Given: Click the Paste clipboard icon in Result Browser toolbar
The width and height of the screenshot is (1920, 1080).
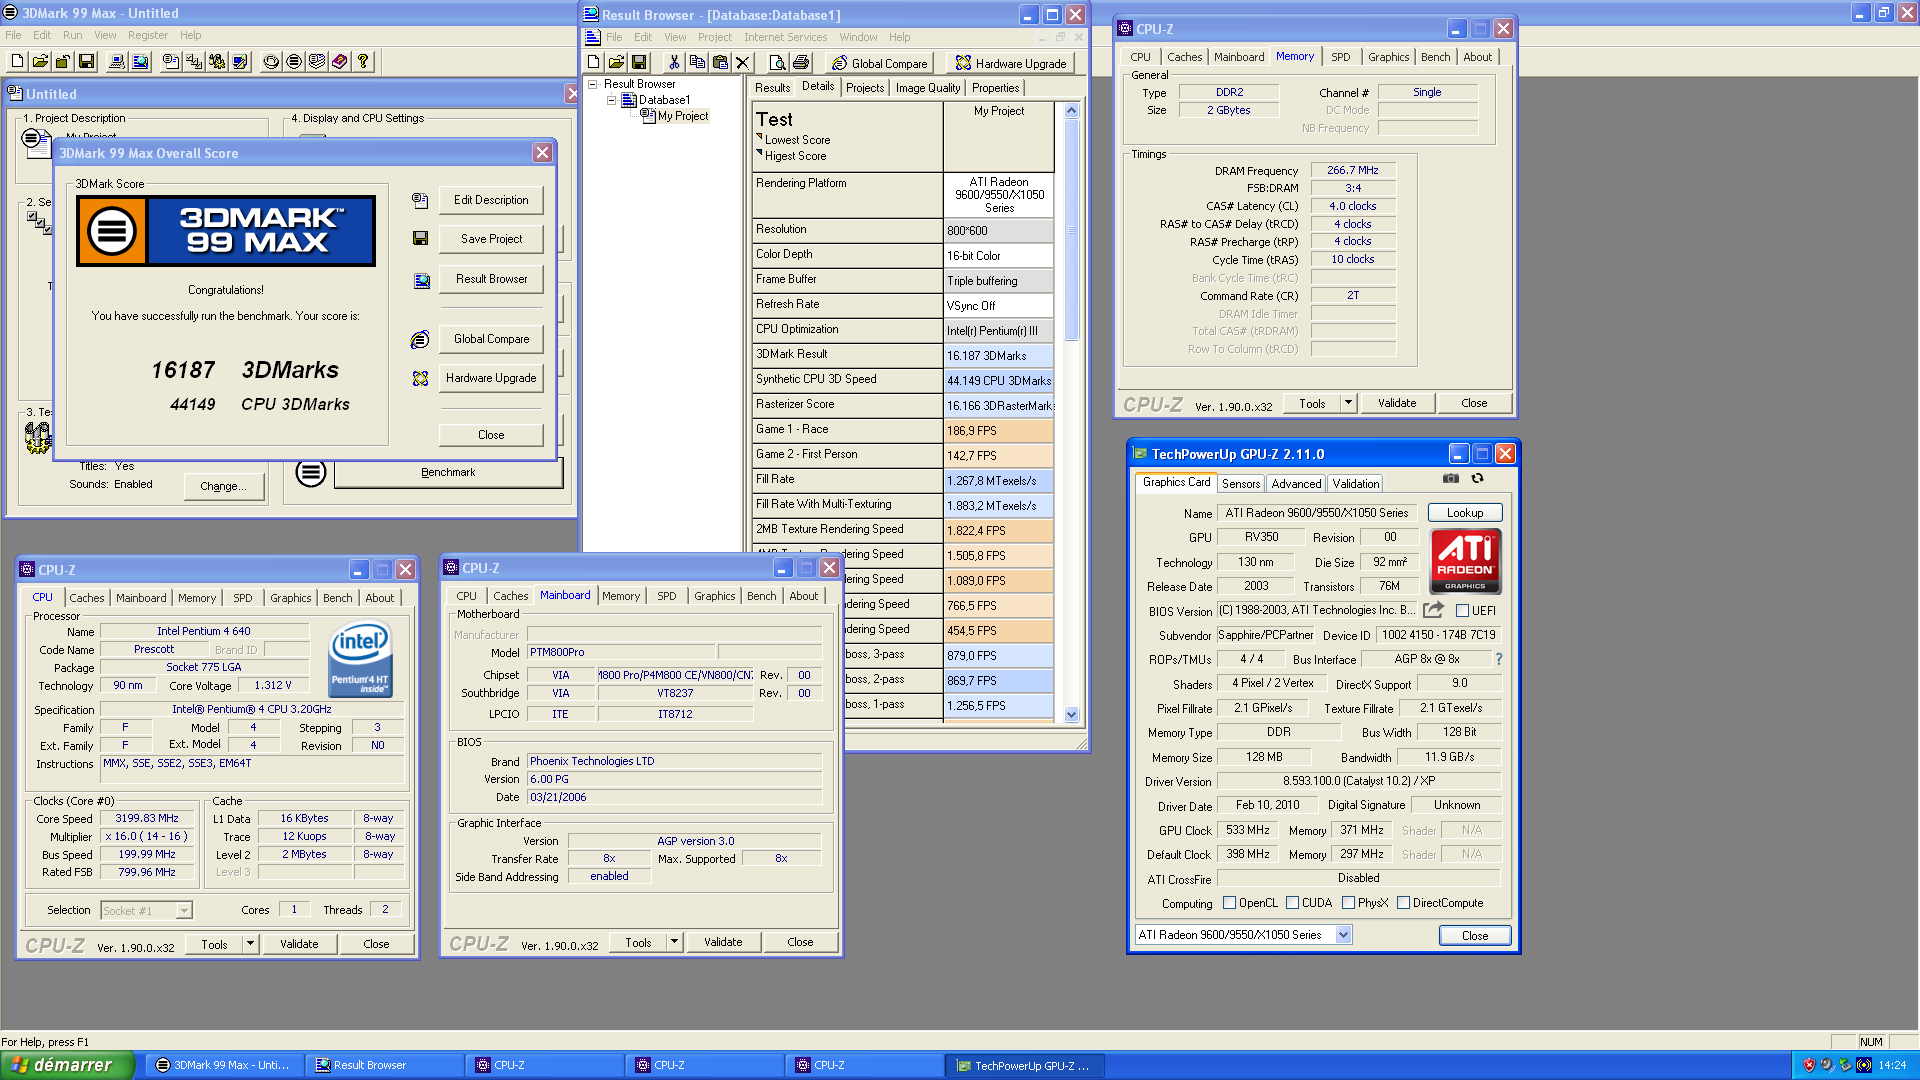Looking at the screenshot, I should (720, 62).
